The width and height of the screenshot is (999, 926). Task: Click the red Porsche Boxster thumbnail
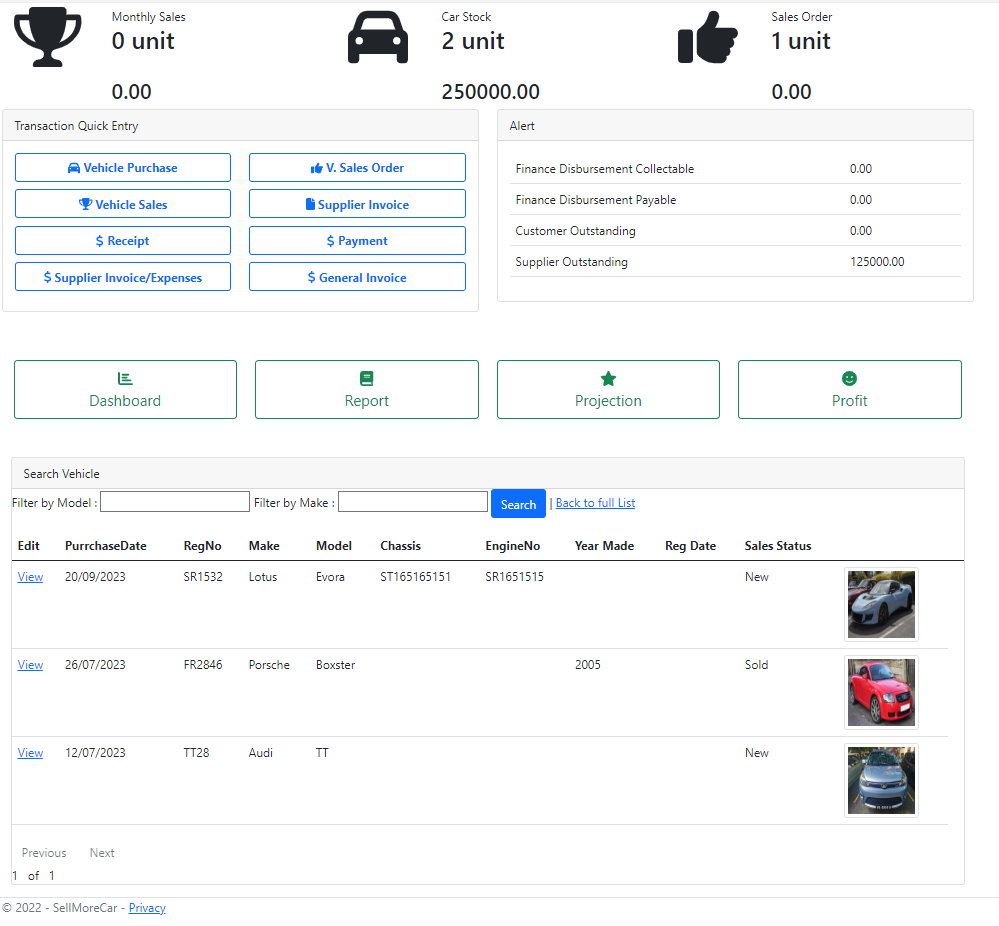point(881,692)
